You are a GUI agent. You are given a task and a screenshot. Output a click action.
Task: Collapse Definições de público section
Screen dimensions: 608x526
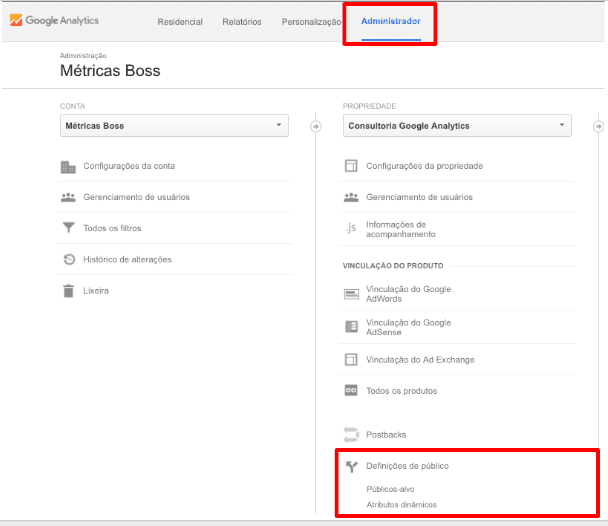point(407,466)
